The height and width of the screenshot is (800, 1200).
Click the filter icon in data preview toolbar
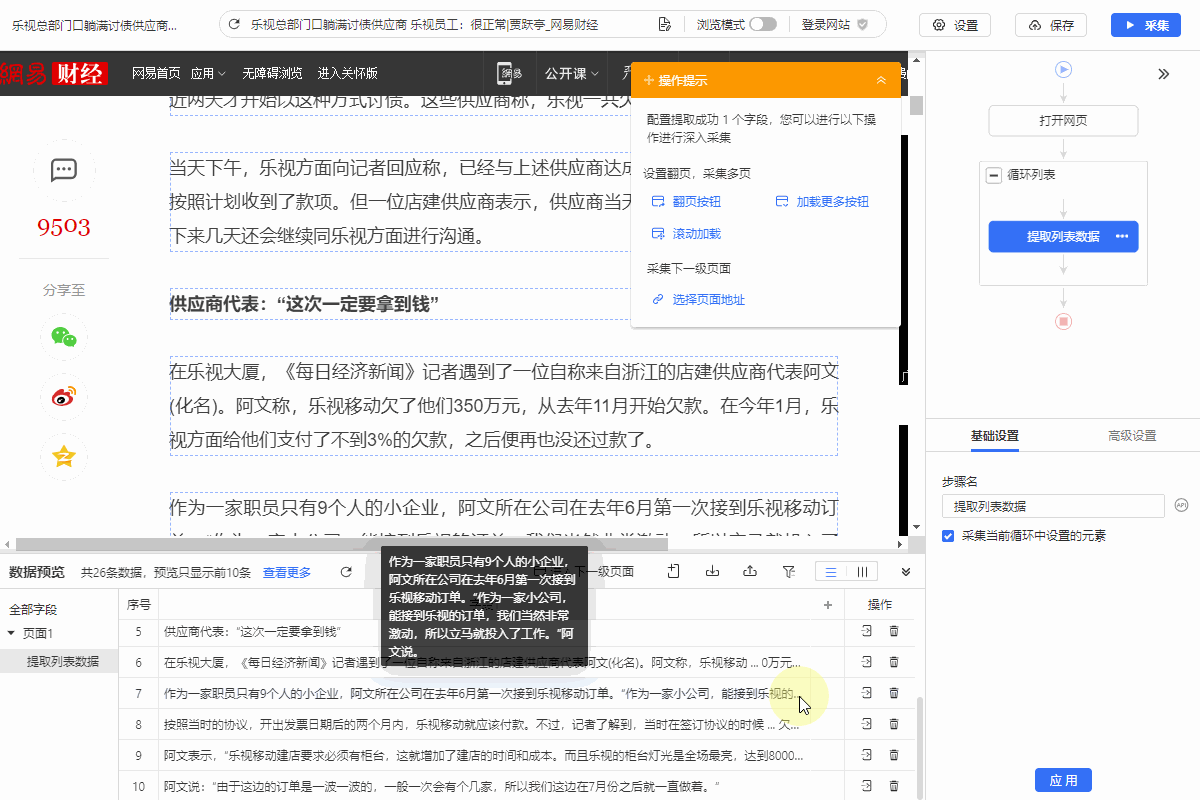coord(788,572)
